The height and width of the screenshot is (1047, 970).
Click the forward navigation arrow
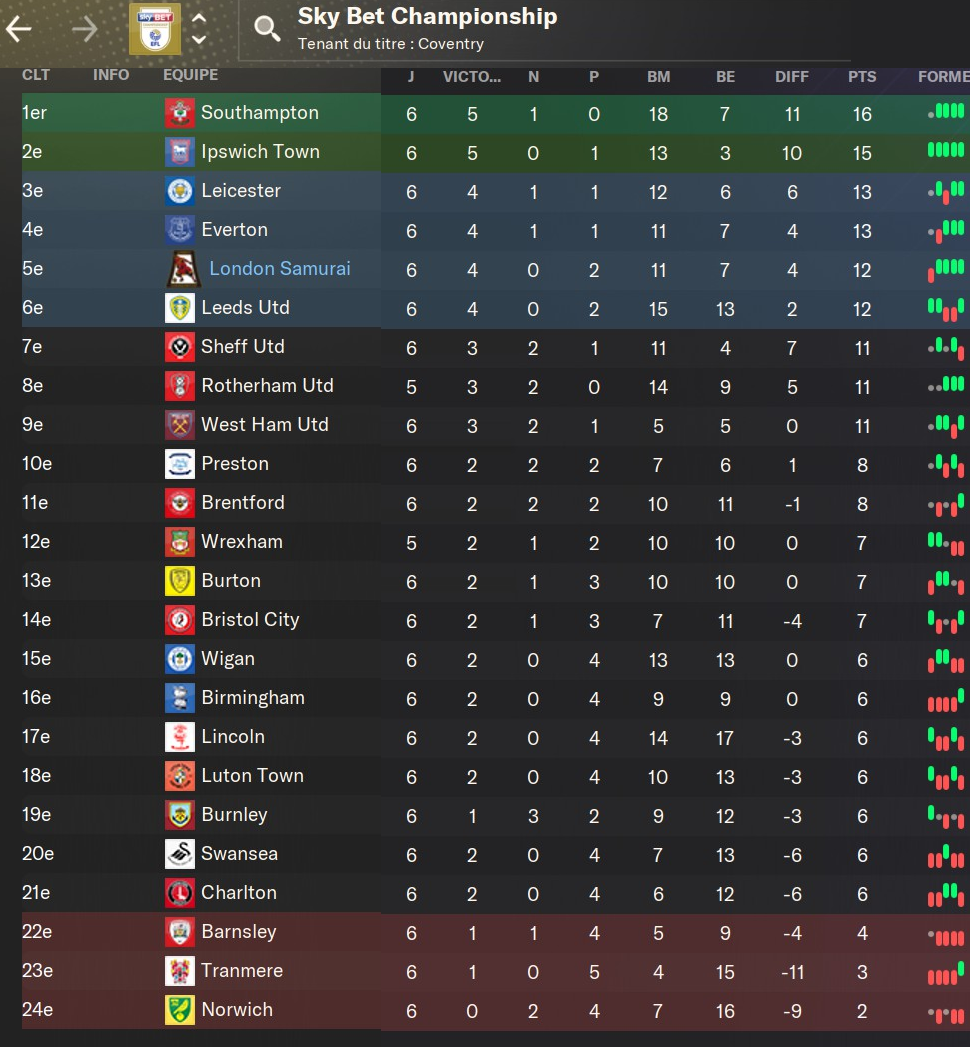[85, 29]
